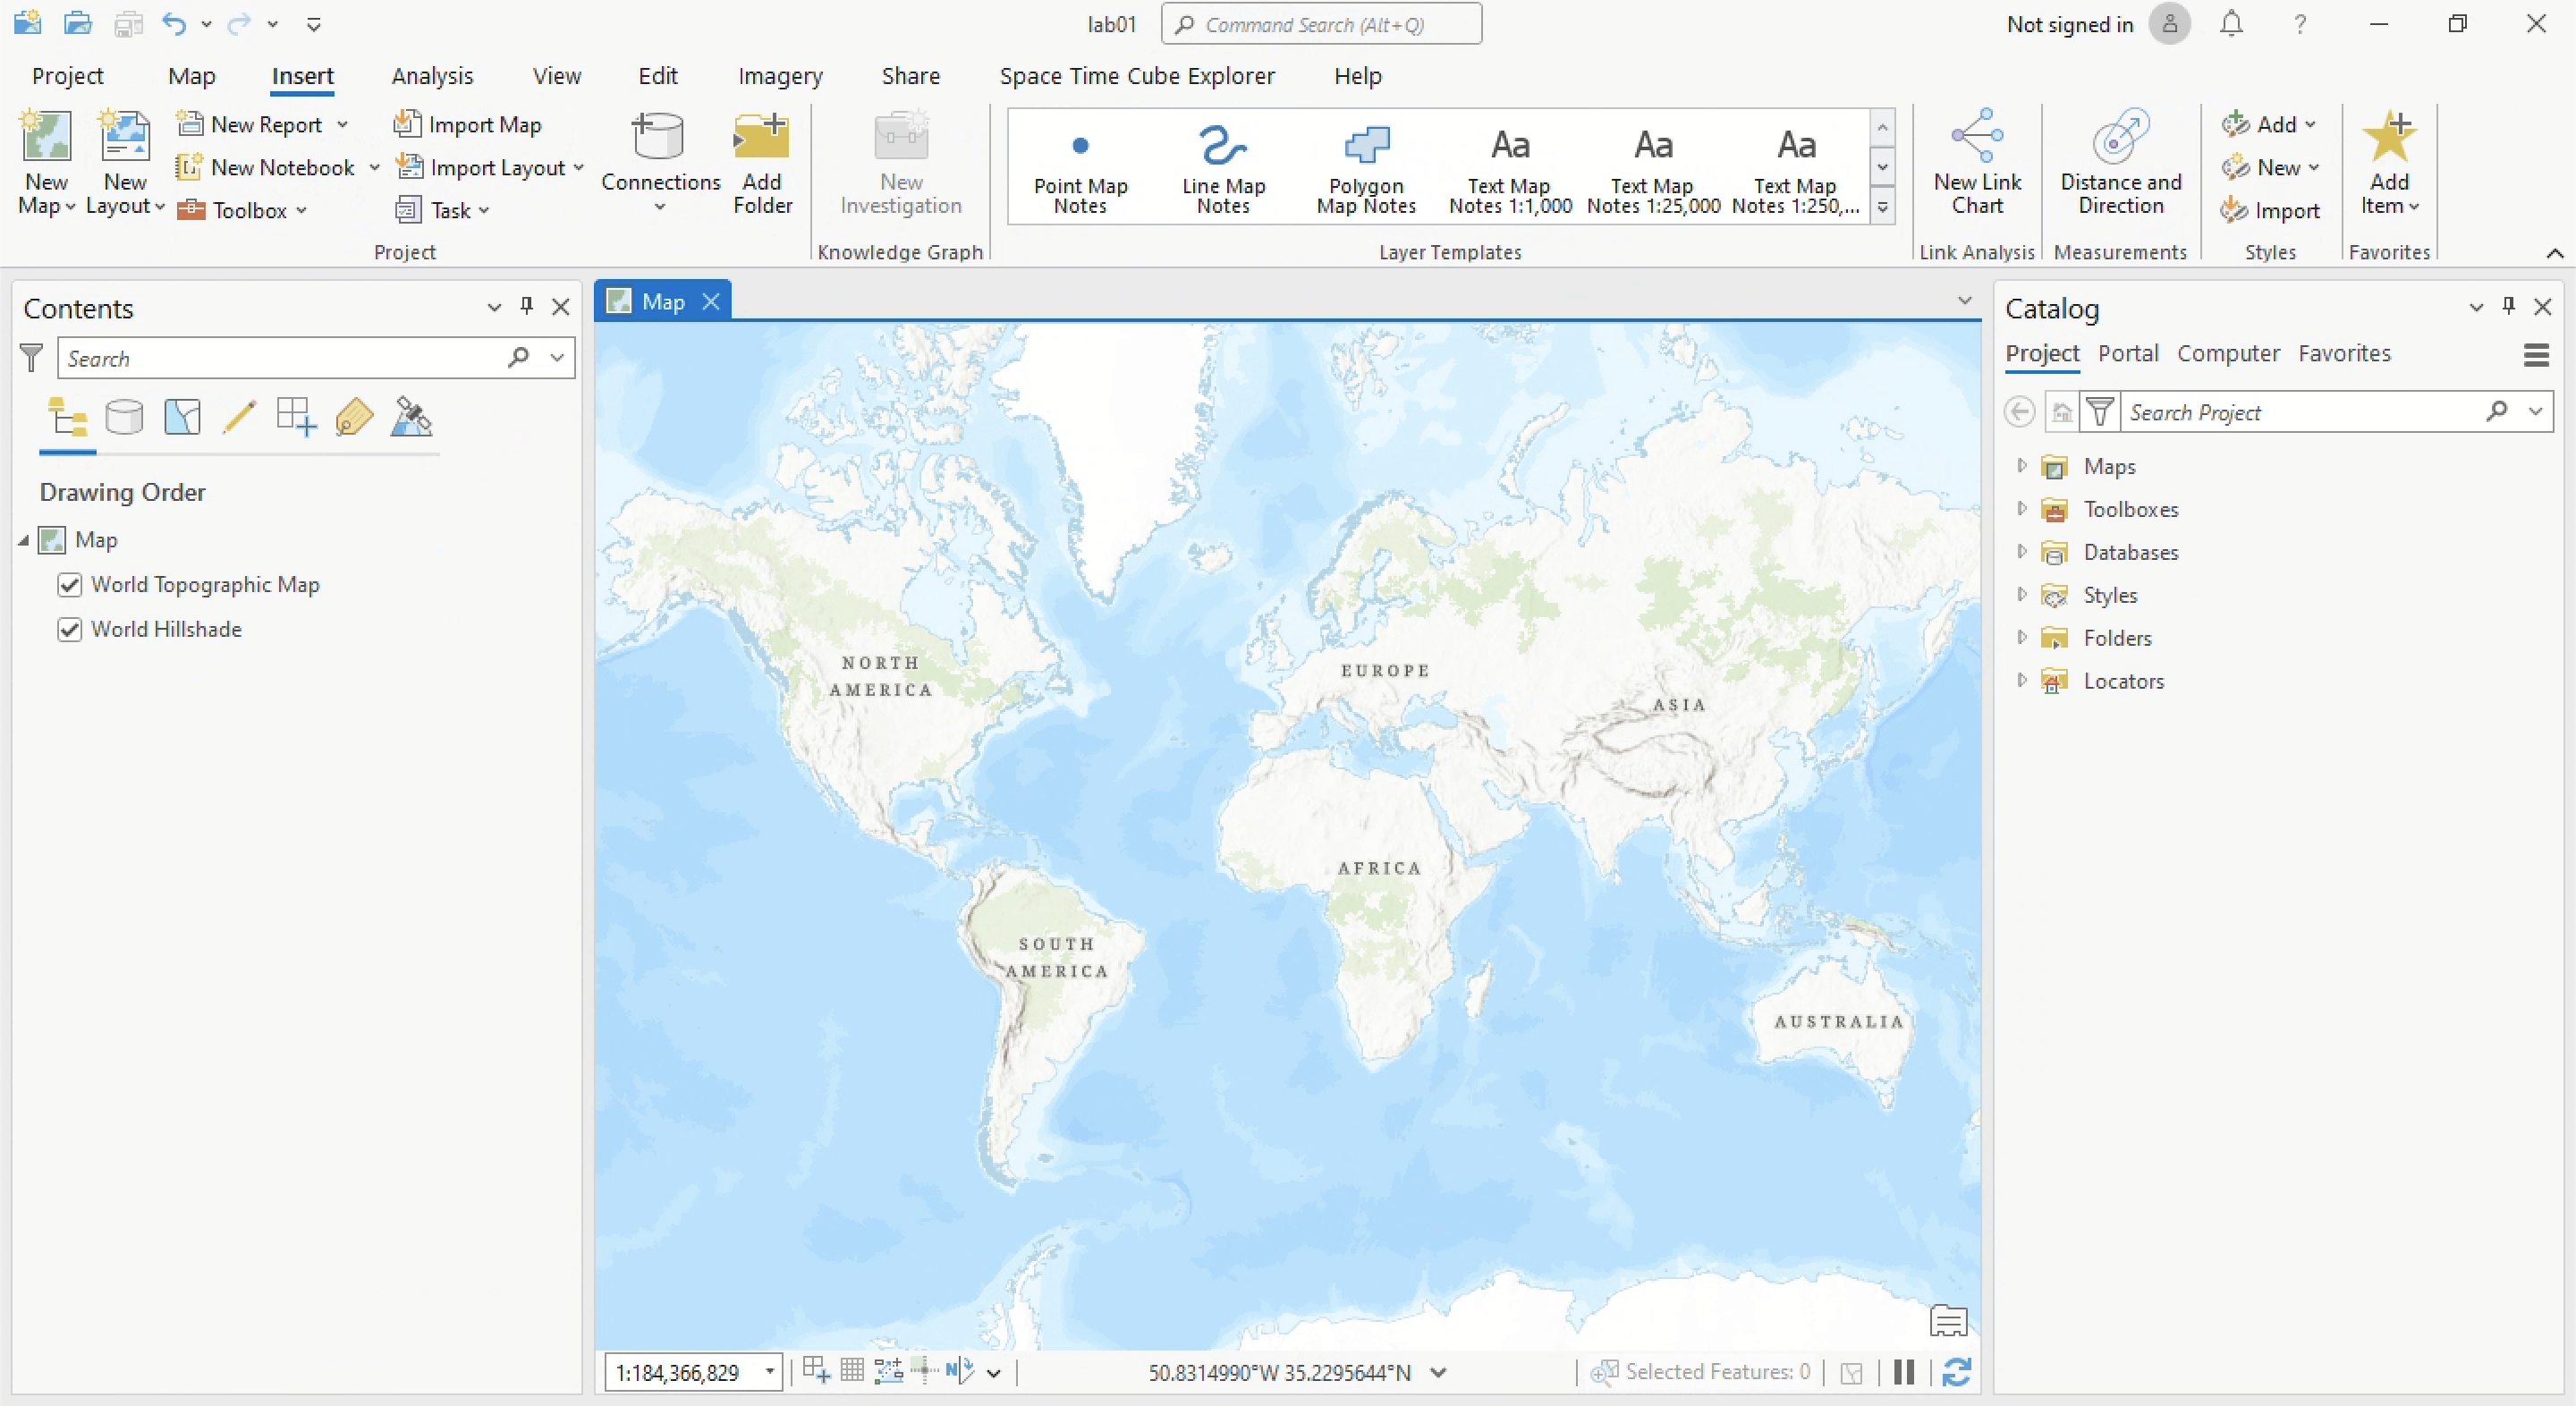Expand the Databases node in Catalog

2021,552
